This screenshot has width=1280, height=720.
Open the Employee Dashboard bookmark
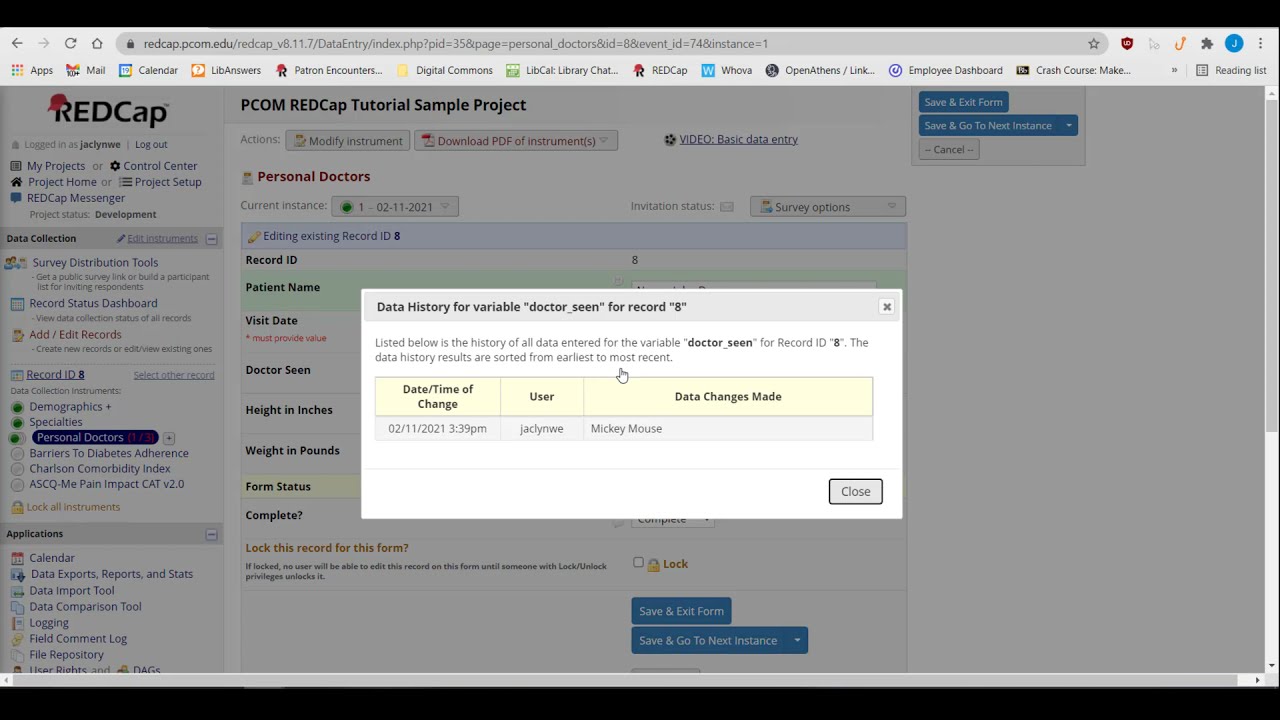pyautogui.click(x=946, y=70)
